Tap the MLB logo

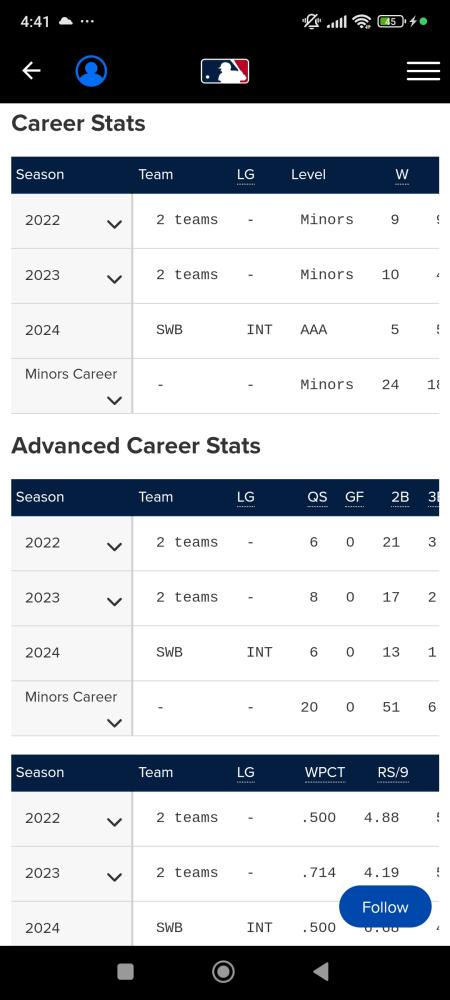click(x=225, y=71)
